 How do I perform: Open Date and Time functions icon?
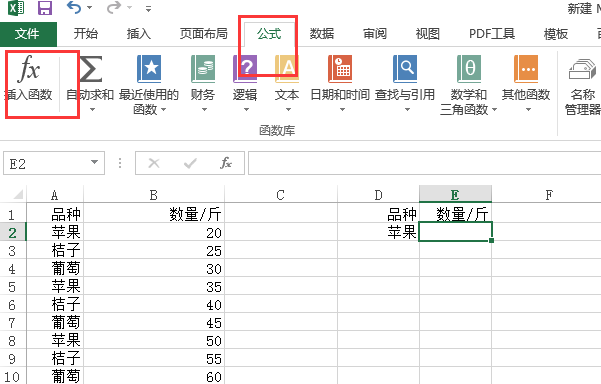340,69
